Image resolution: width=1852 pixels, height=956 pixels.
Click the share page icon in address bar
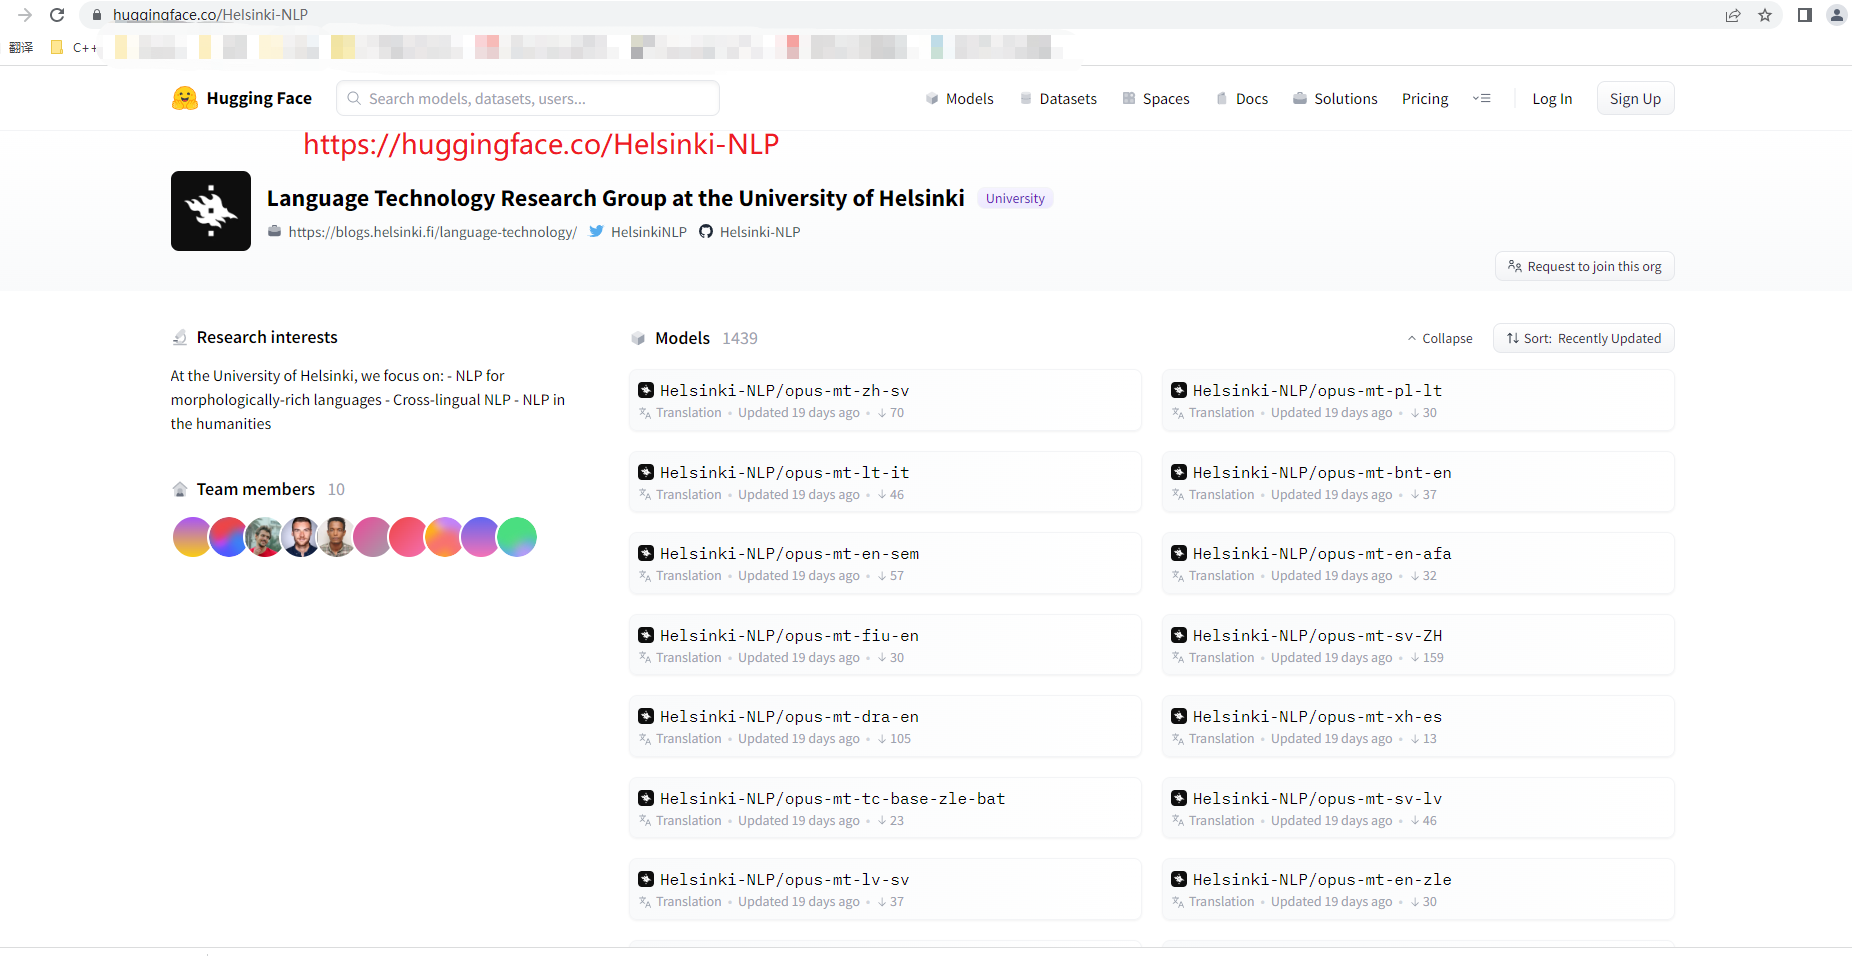1733,15
